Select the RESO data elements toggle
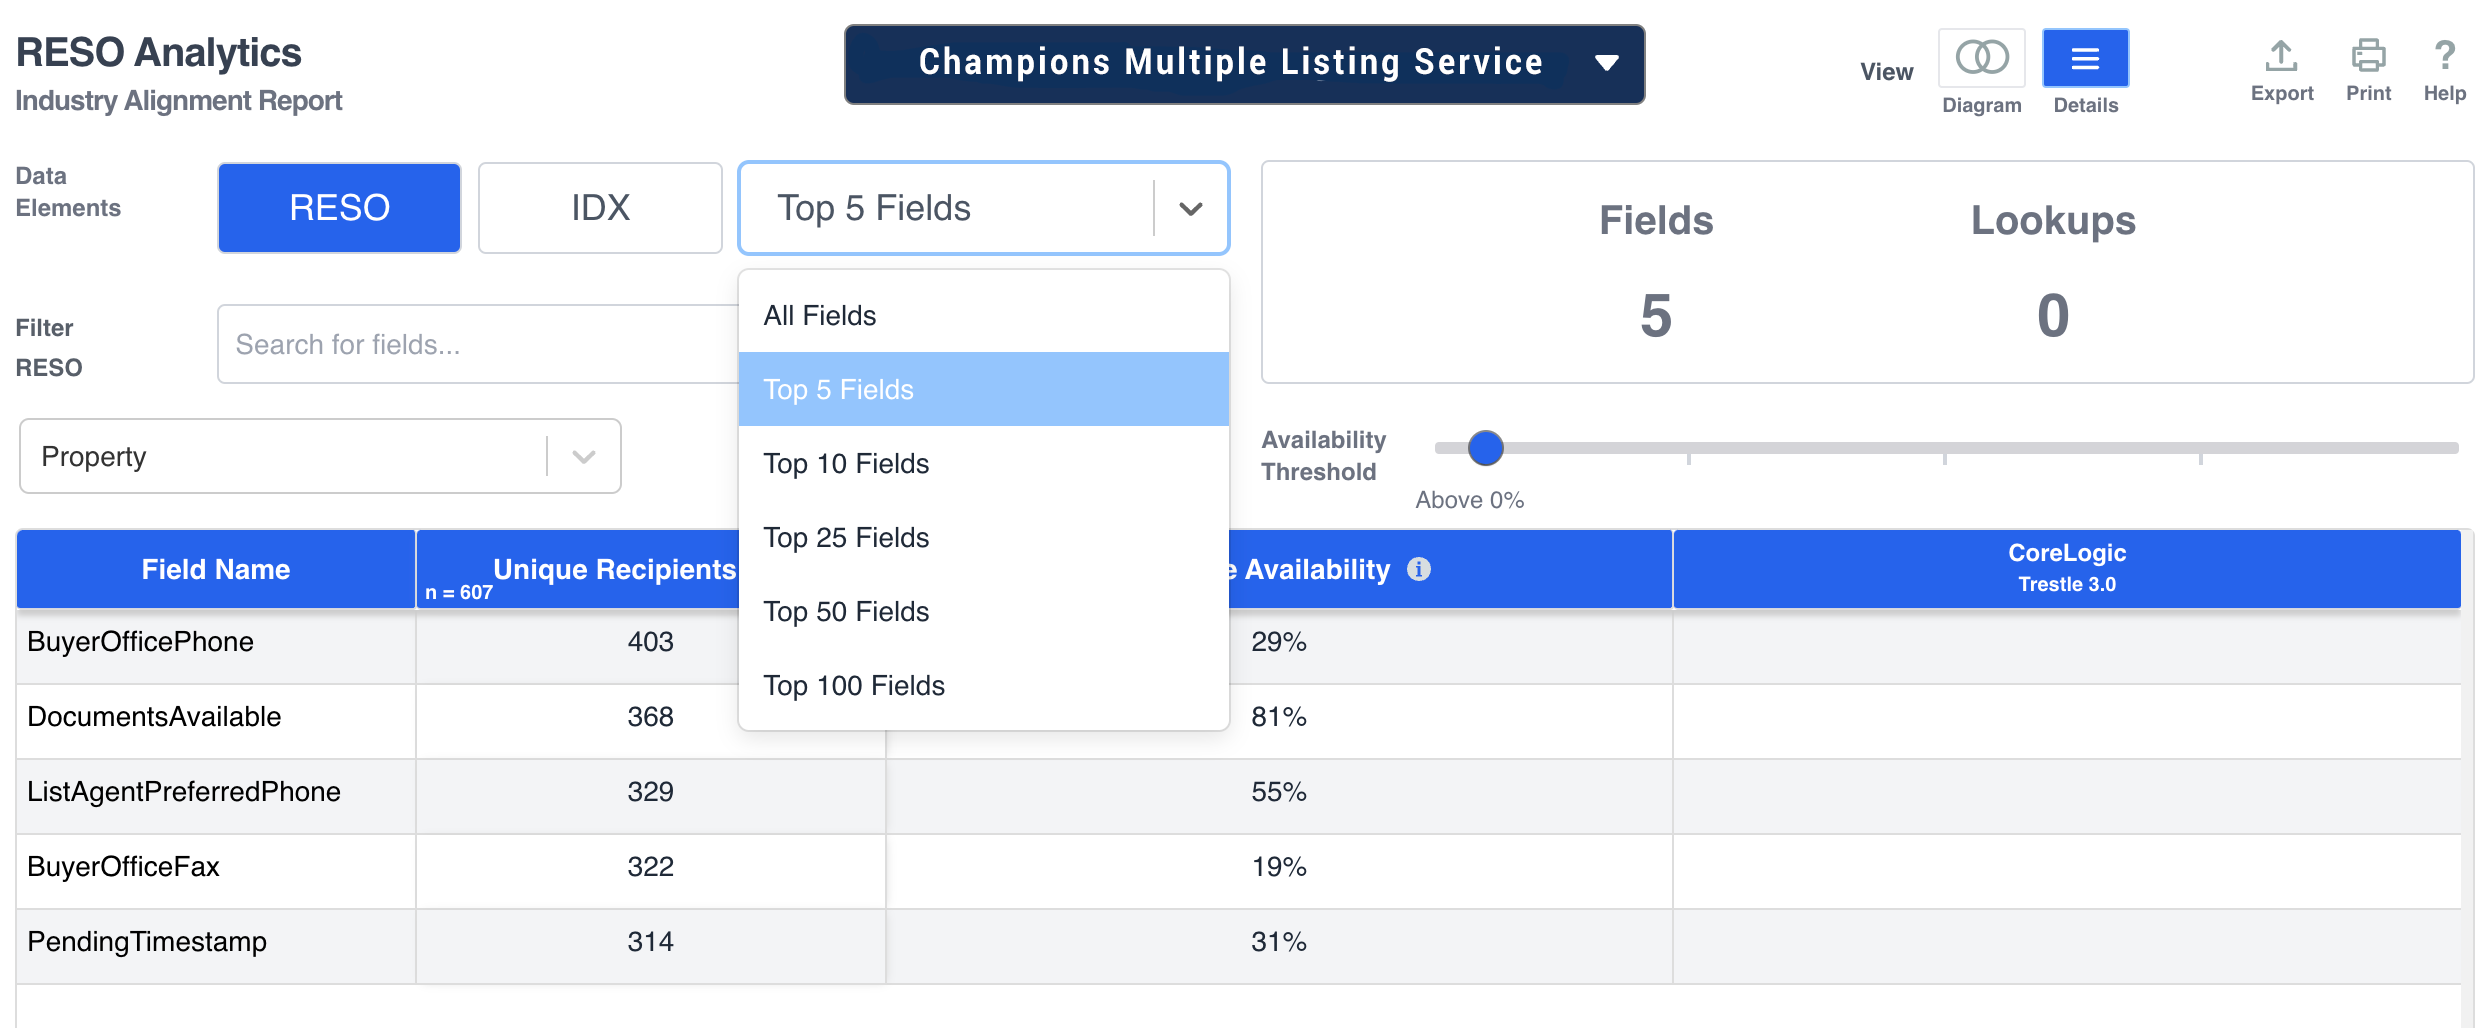This screenshot has width=2490, height=1028. point(338,207)
